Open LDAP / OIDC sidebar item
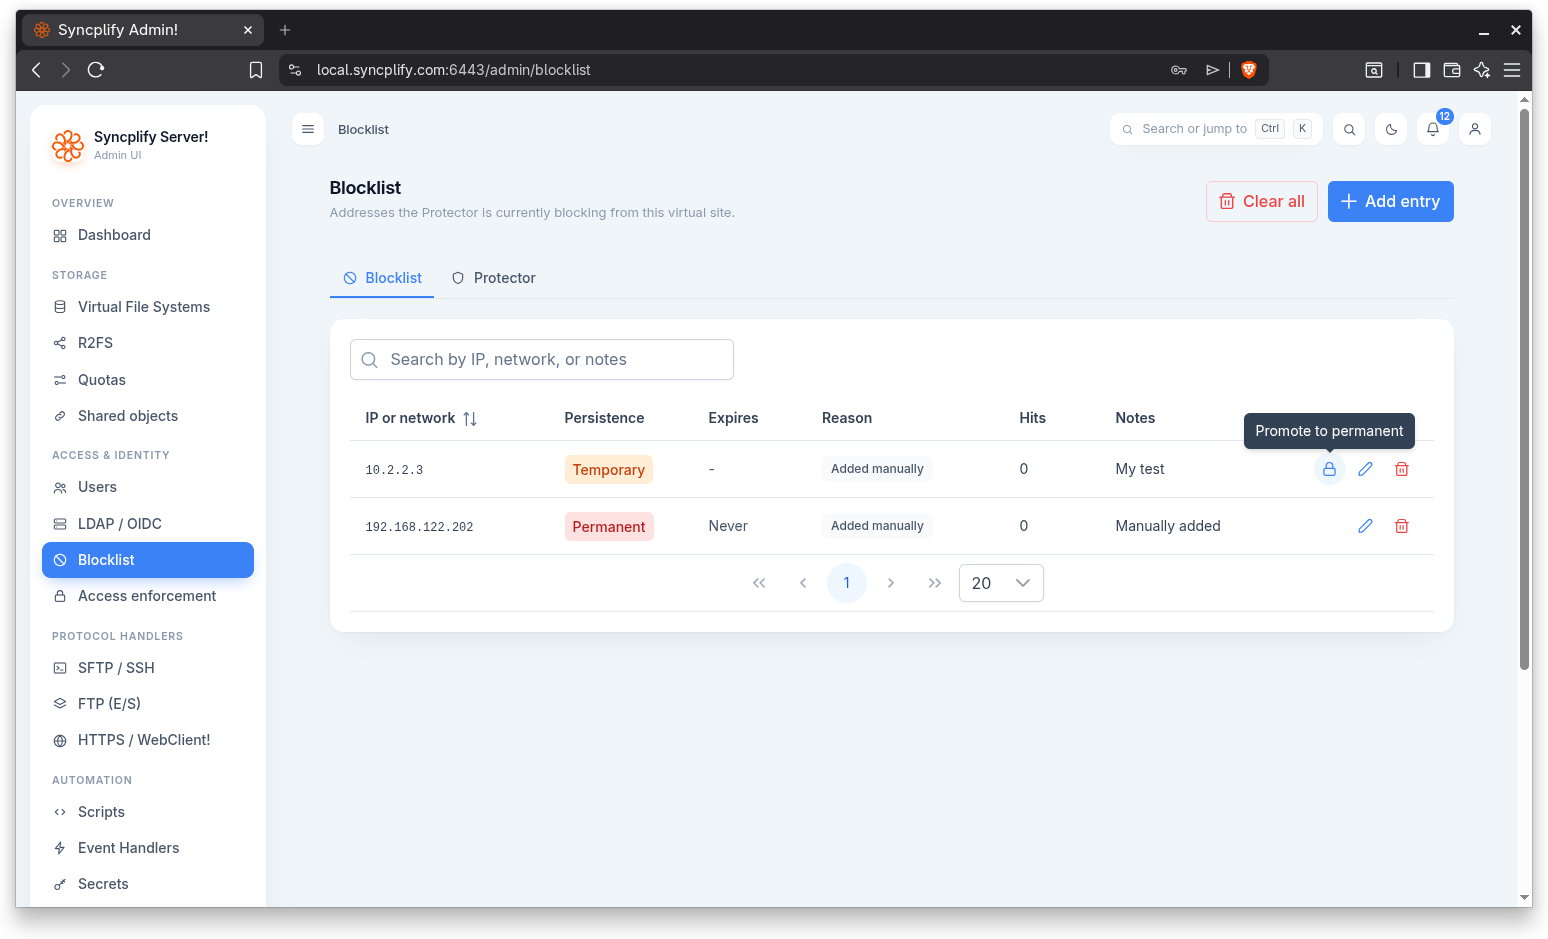 pyautogui.click(x=148, y=524)
